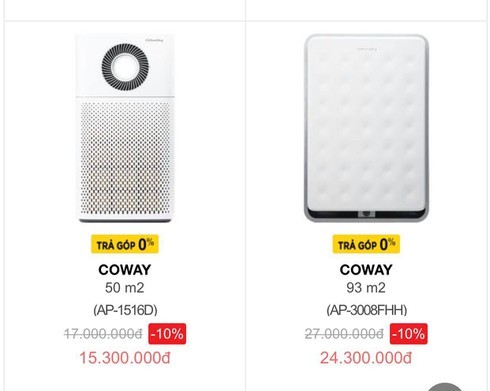
Task: Select the -10% badge on AP-1516D
Action: [167, 334]
